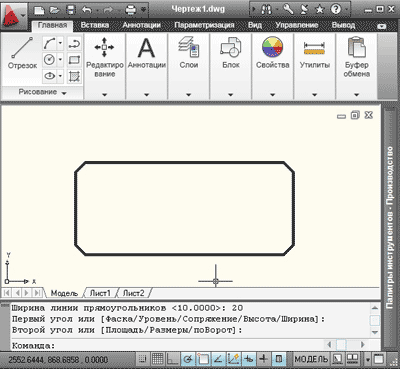Open Communication Center satellite dish icon

[x=304, y=9]
